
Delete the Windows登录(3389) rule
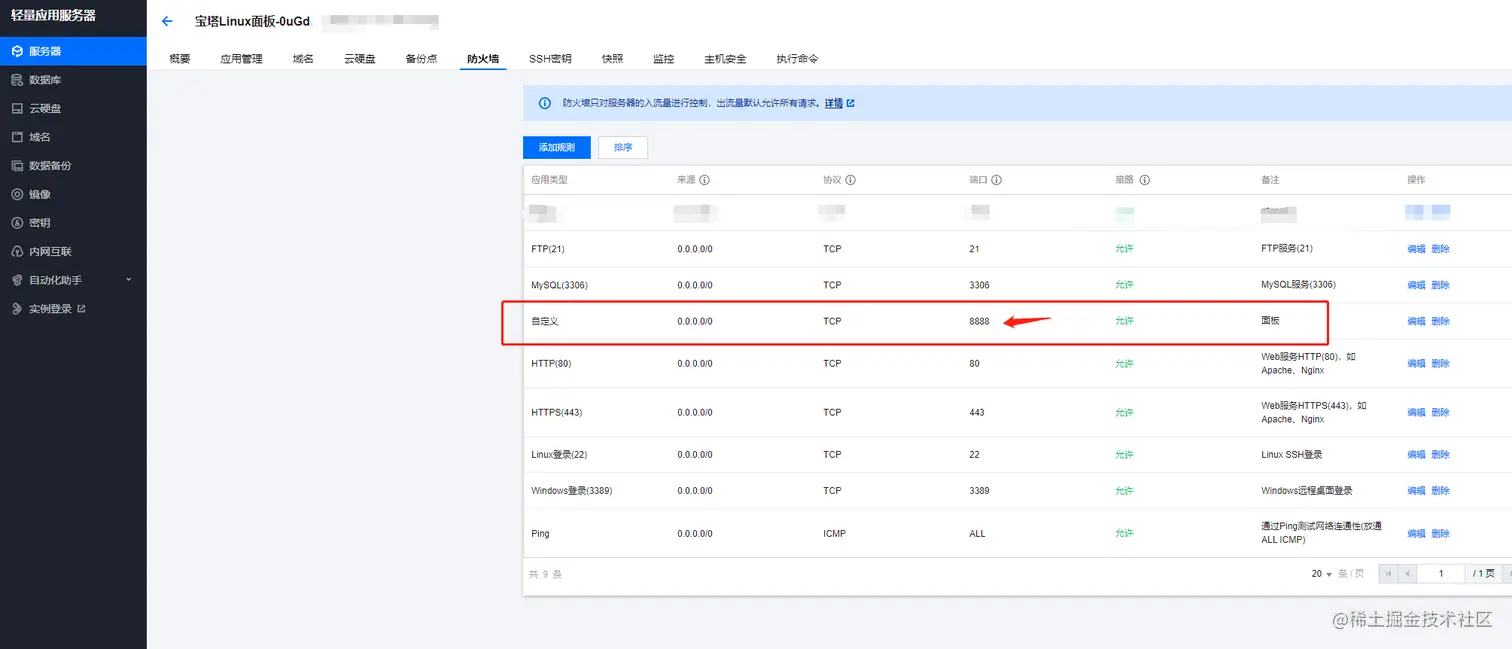point(1440,490)
